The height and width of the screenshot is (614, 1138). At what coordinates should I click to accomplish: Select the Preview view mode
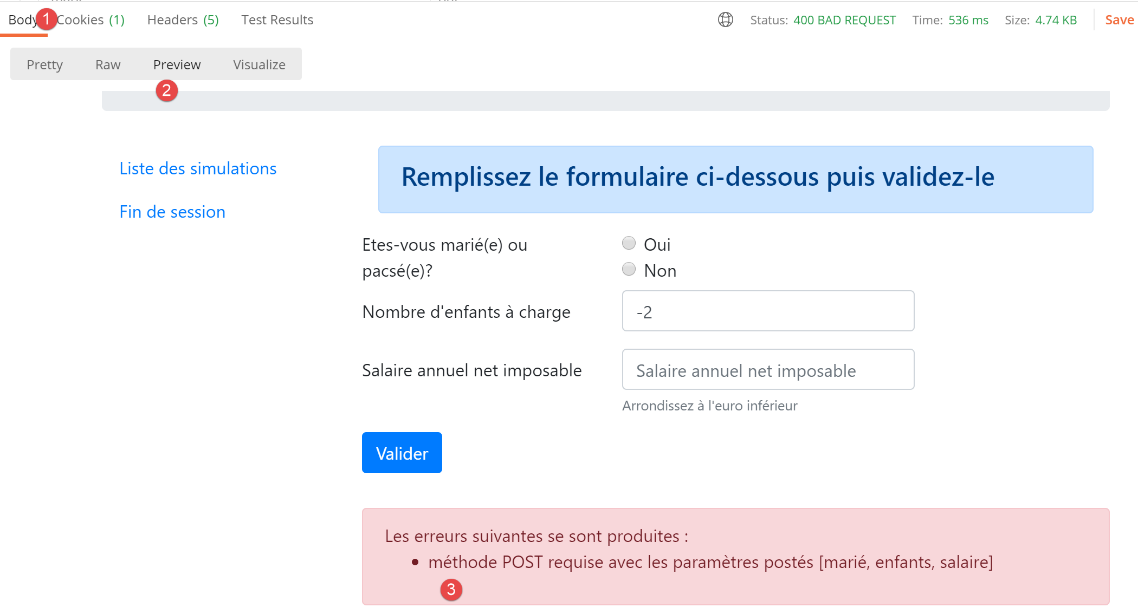177,65
